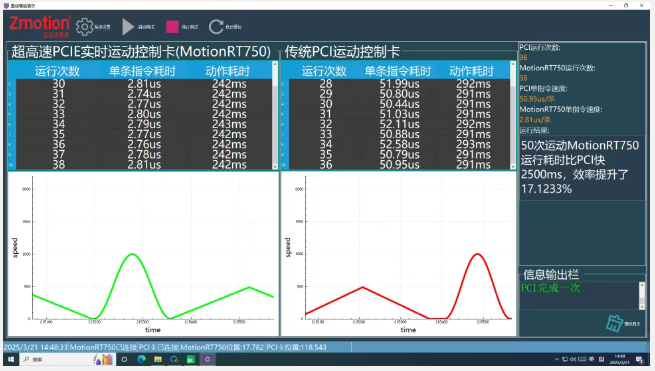The width and height of the screenshot is (655, 371).
Task: Open the Windows Start menu
Action: pos(11,359)
